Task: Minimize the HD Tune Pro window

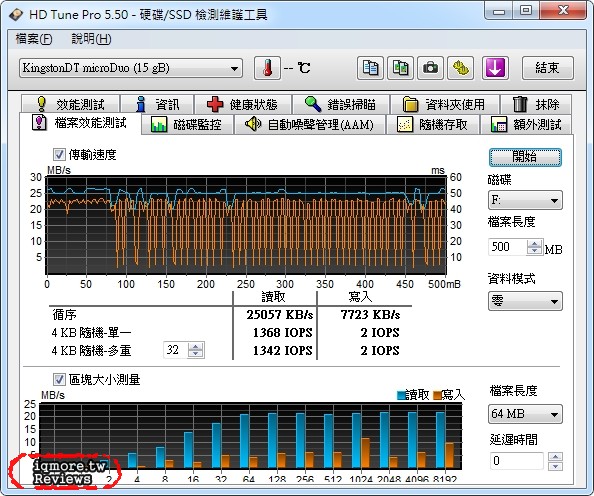Action: 499,10
